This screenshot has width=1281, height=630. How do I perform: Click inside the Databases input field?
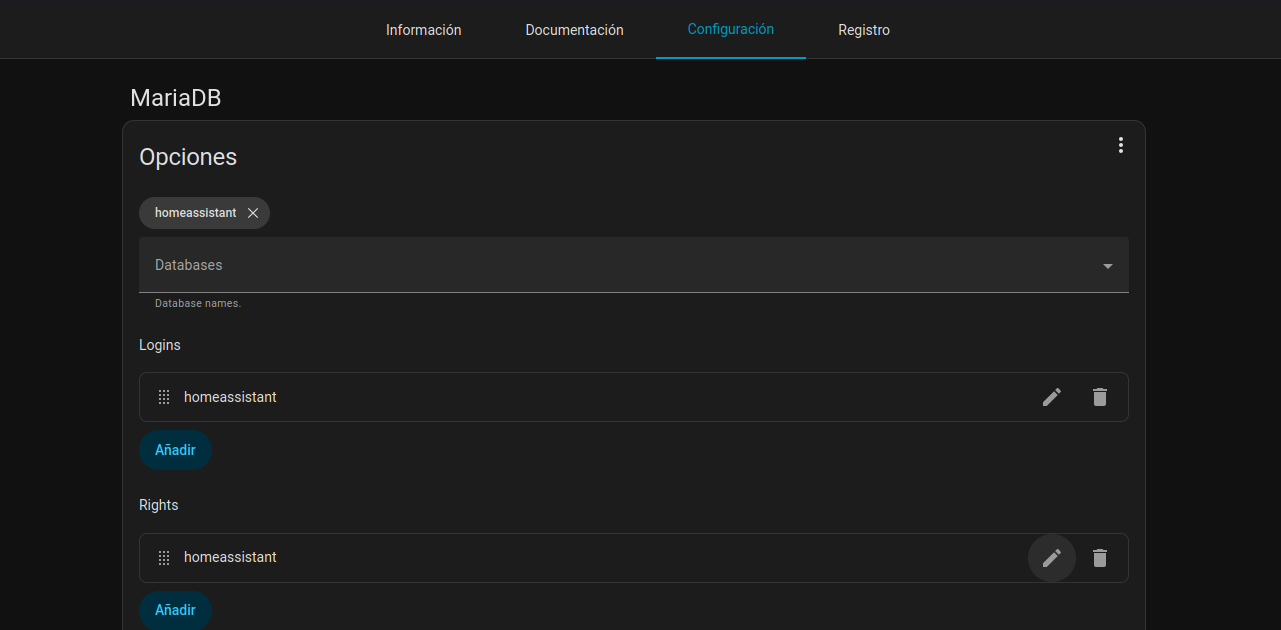point(600,265)
